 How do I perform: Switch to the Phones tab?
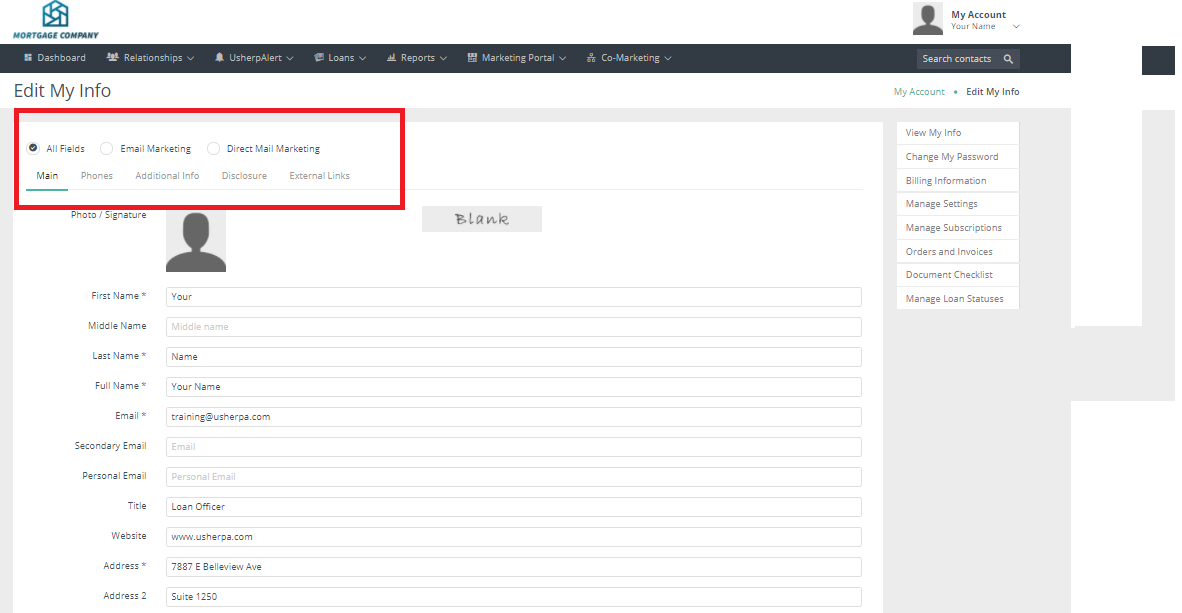97,176
